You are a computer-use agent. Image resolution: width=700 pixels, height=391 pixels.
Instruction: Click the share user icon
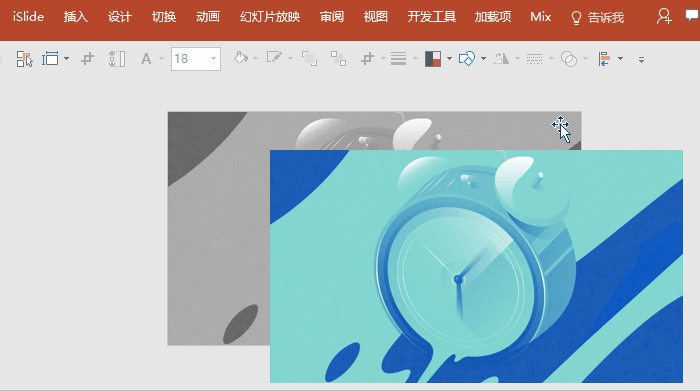click(x=664, y=17)
